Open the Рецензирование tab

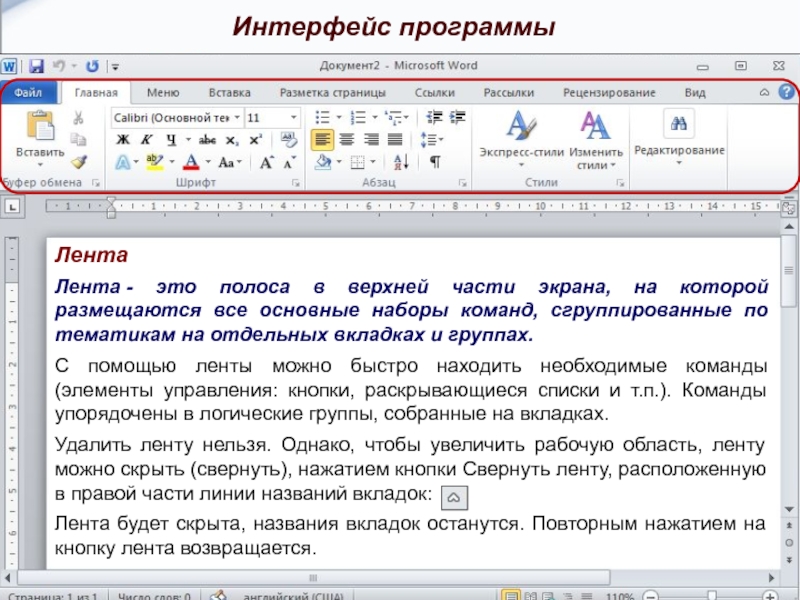point(609,92)
